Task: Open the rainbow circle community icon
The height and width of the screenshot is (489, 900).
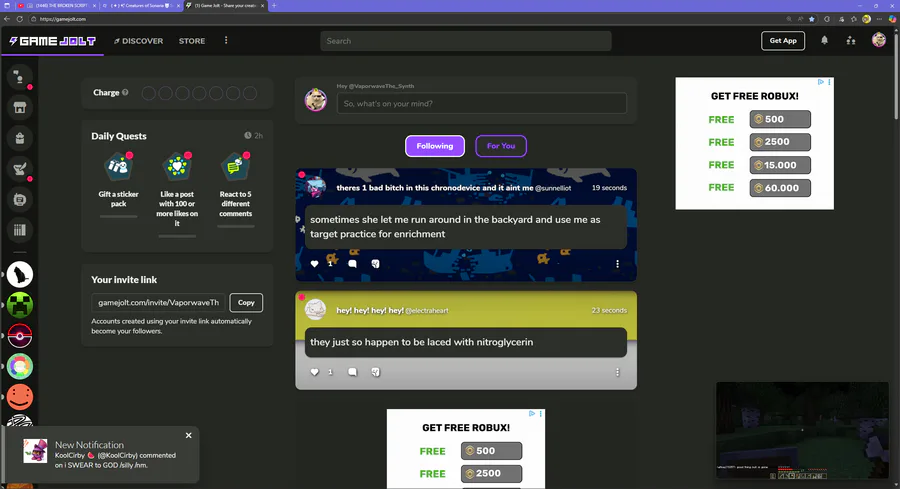Action: tap(20, 366)
